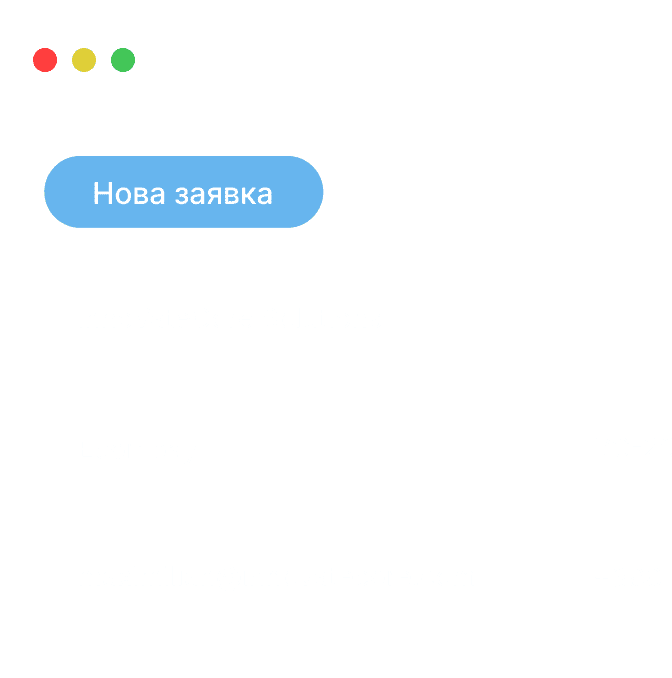Image resolution: width=672 pixels, height=678 pixels.
Task: Expand the window via the green circle
Action: click(x=123, y=60)
